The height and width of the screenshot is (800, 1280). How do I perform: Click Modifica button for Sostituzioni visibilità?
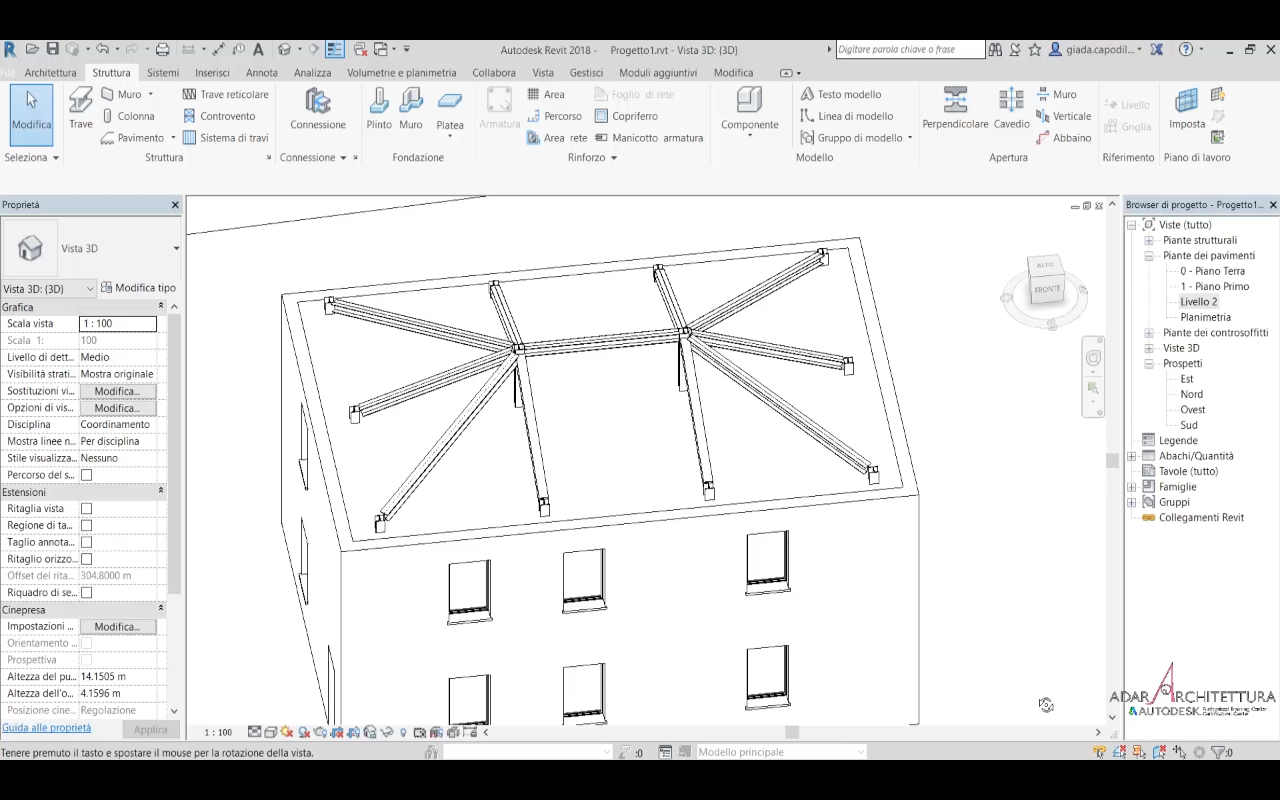tap(117, 391)
